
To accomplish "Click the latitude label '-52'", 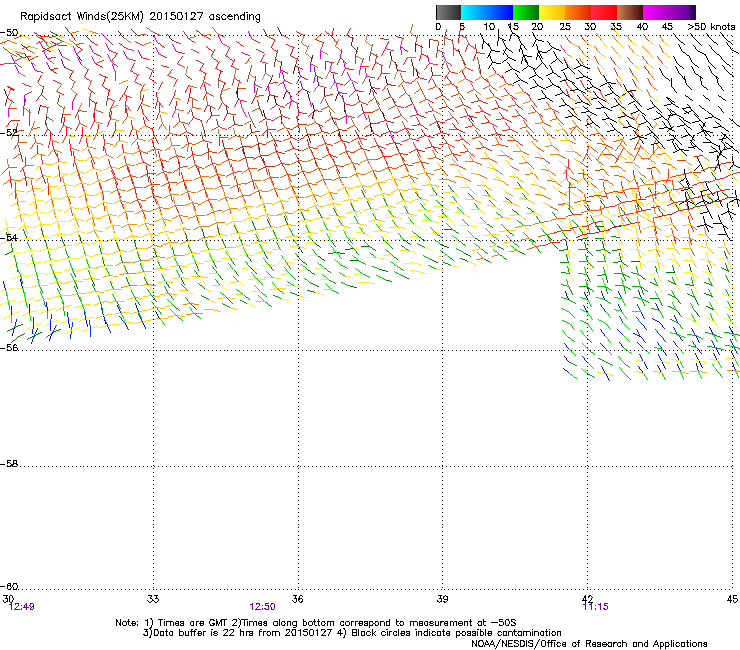I will click(9, 133).
